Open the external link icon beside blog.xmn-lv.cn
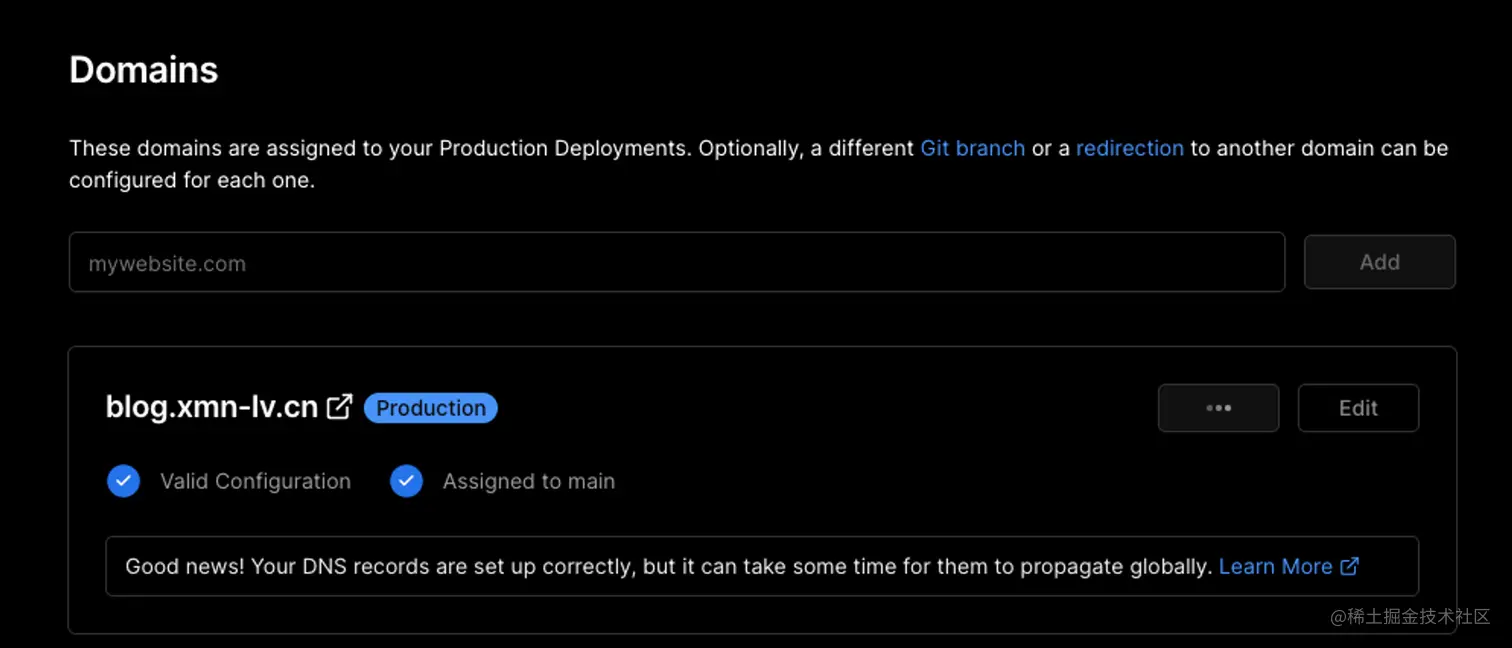 point(340,407)
